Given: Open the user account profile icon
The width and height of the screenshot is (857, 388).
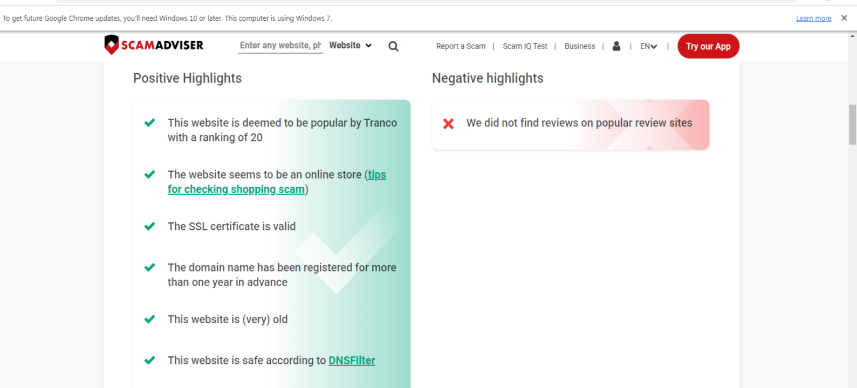Looking at the screenshot, I should click(x=617, y=46).
